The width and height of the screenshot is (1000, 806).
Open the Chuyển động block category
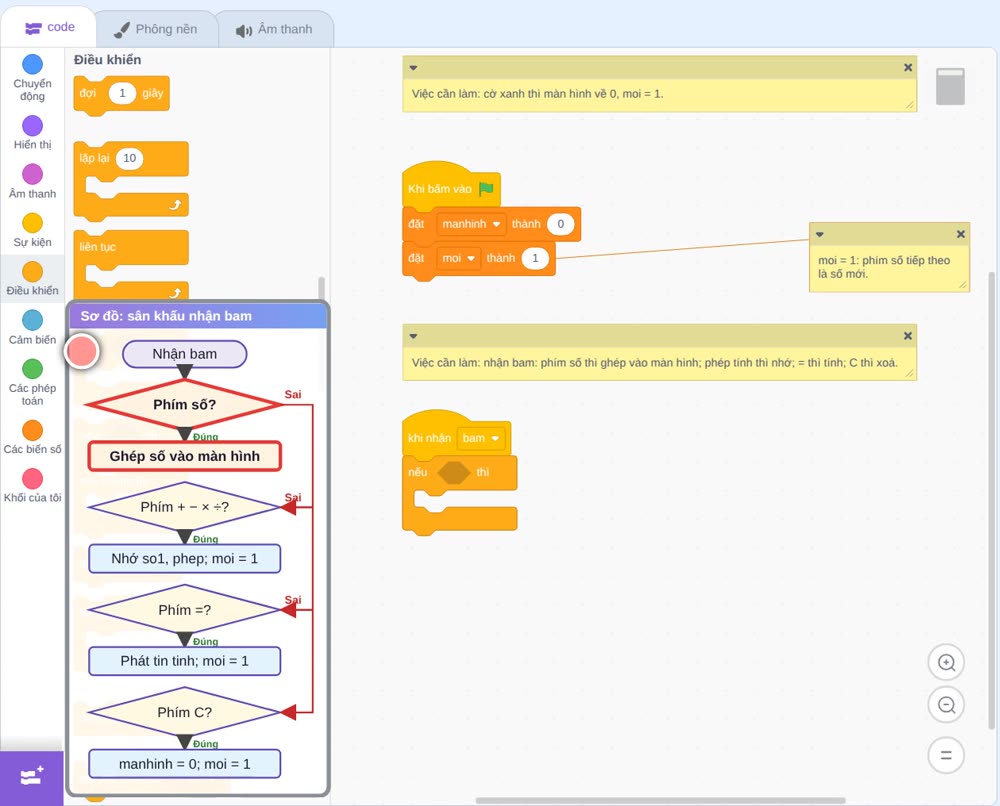click(x=32, y=77)
